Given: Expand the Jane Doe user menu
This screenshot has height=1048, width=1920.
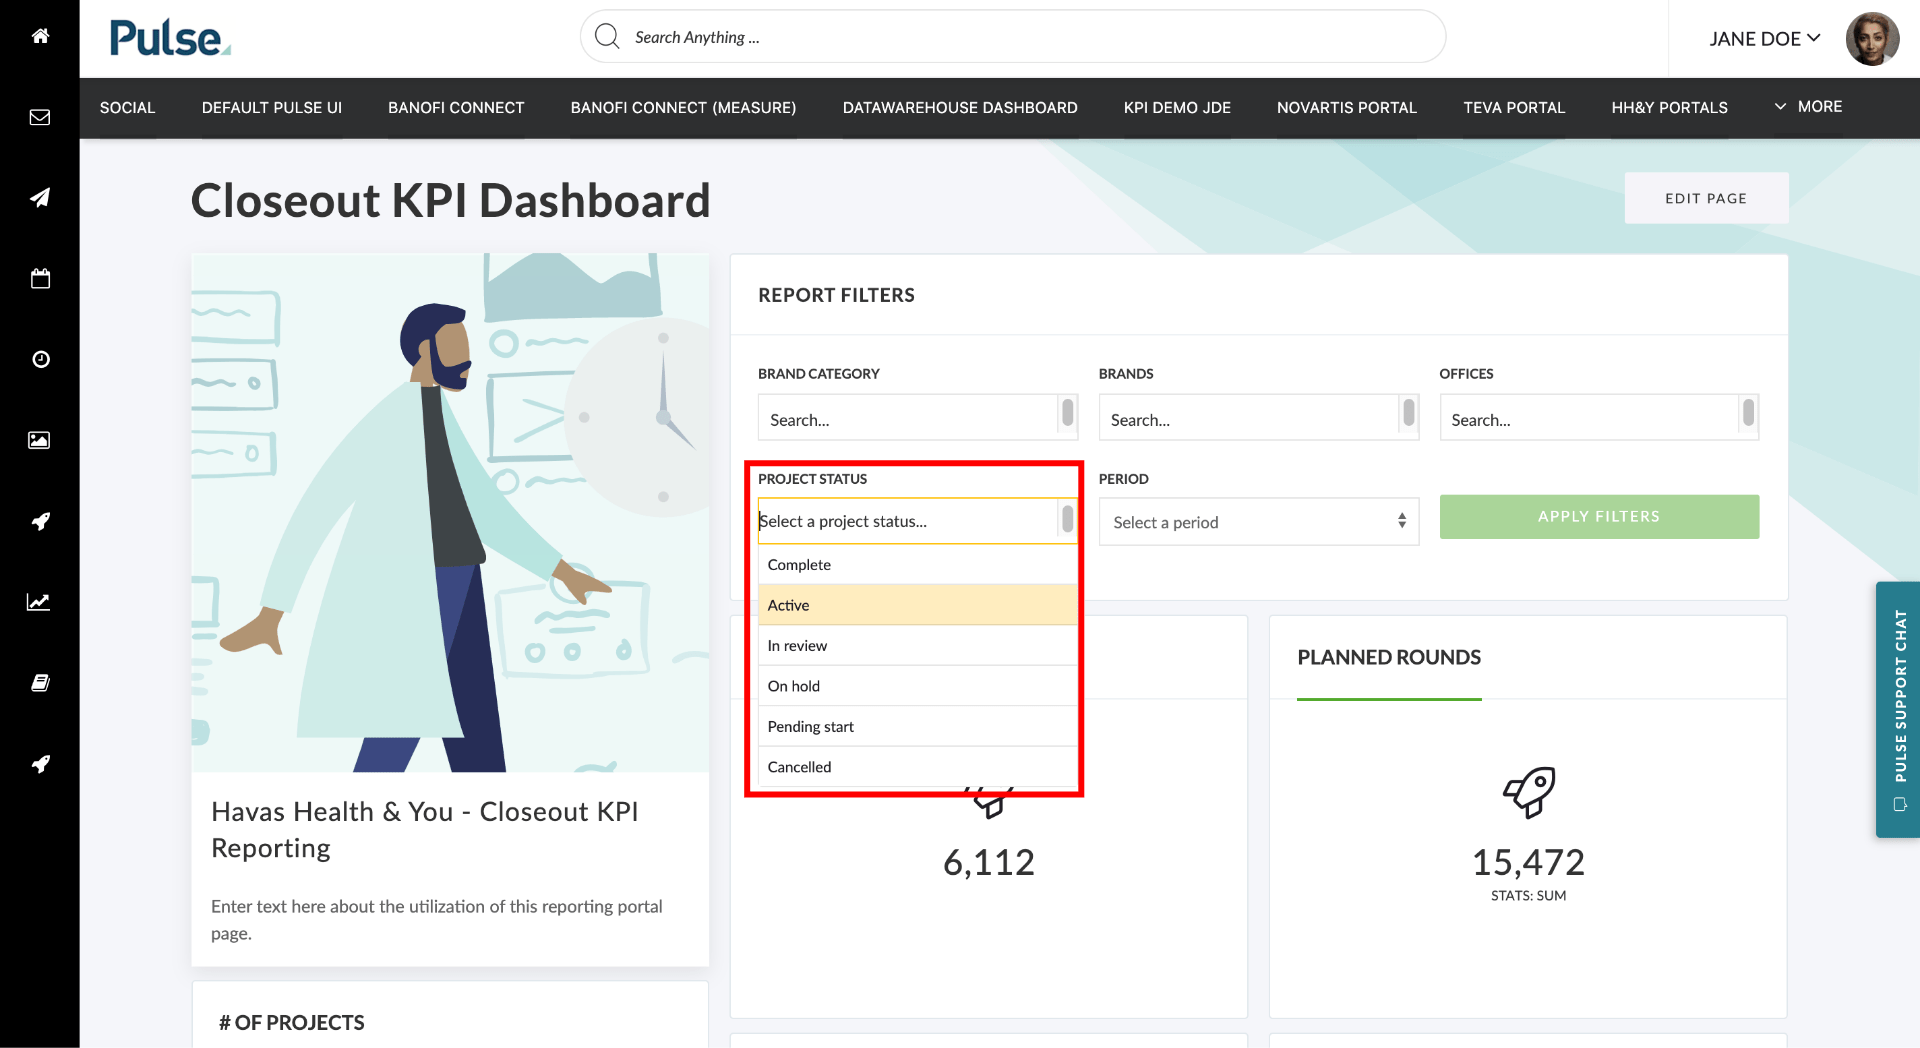Looking at the screenshot, I should tap(1765, 39).
